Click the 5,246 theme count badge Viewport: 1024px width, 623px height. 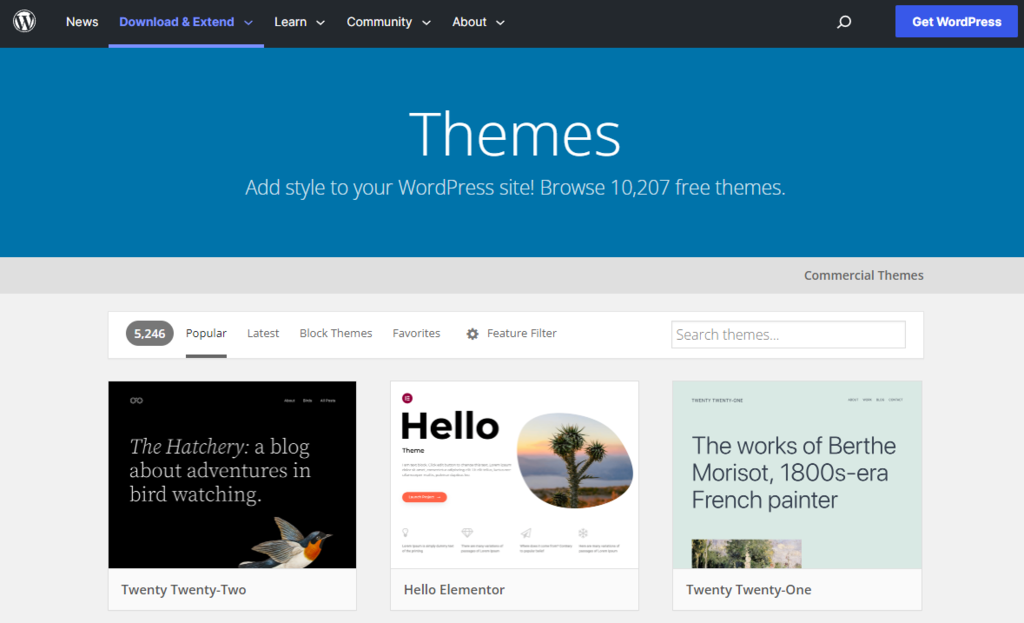[x=149, y=333]
